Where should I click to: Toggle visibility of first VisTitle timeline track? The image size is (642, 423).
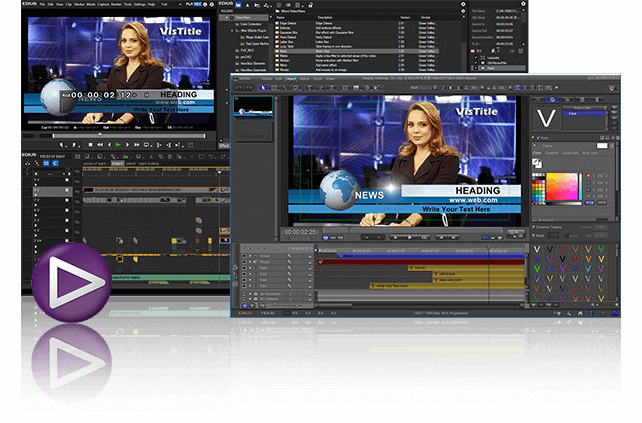click(242, 255)
